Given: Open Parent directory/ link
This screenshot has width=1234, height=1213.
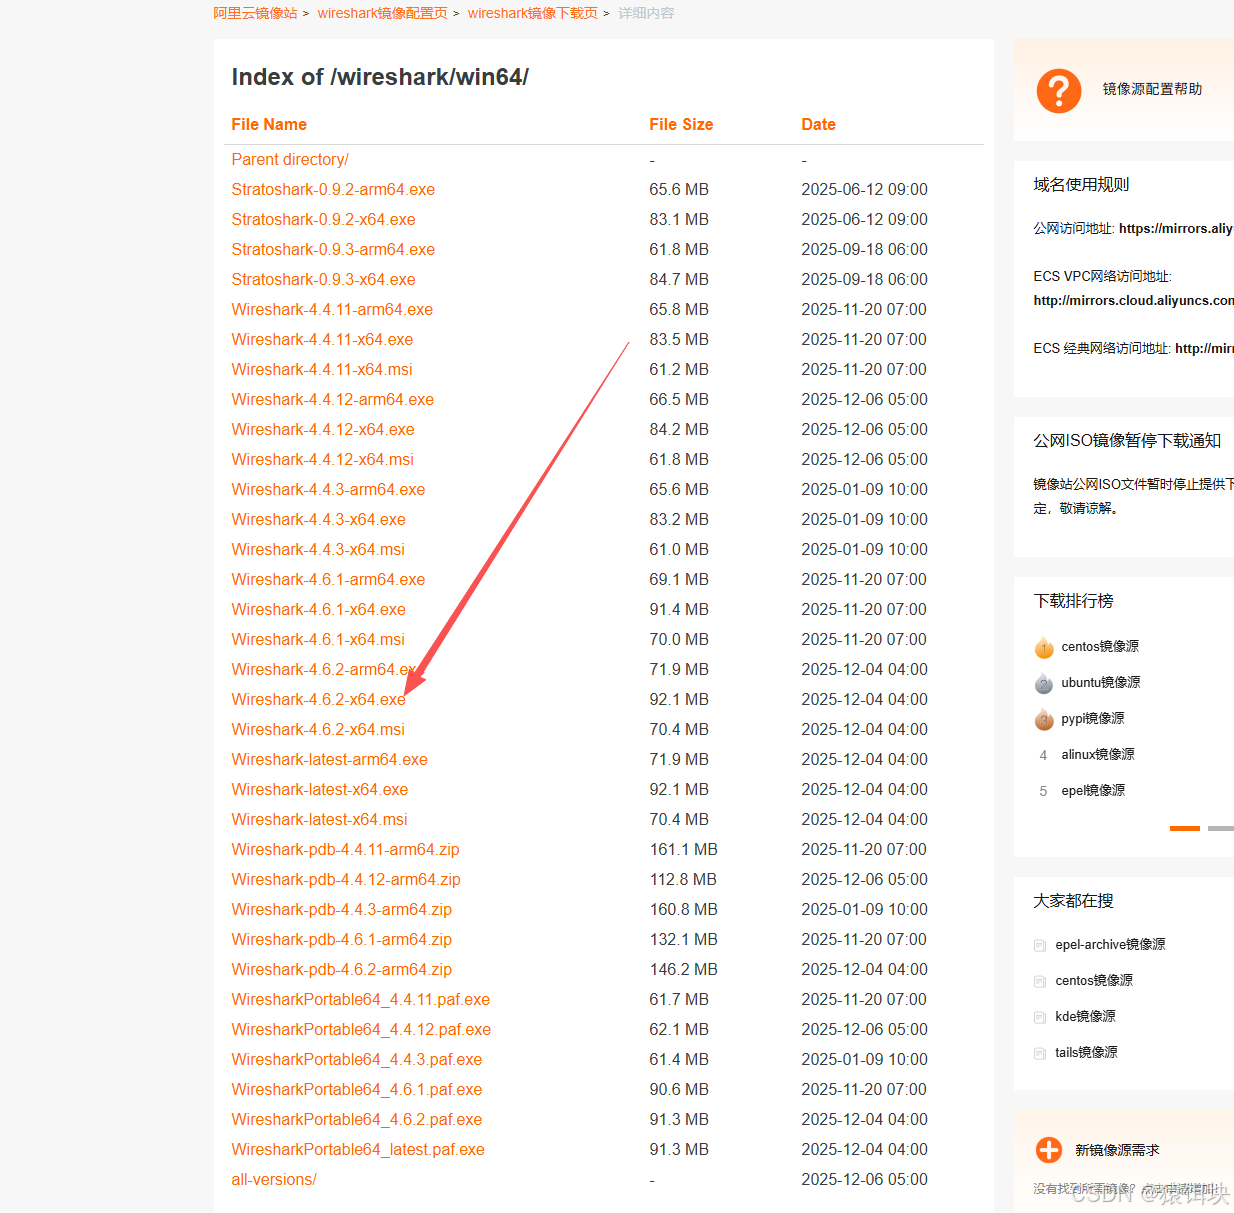Looking at the screenshot, I should point(290,159).
